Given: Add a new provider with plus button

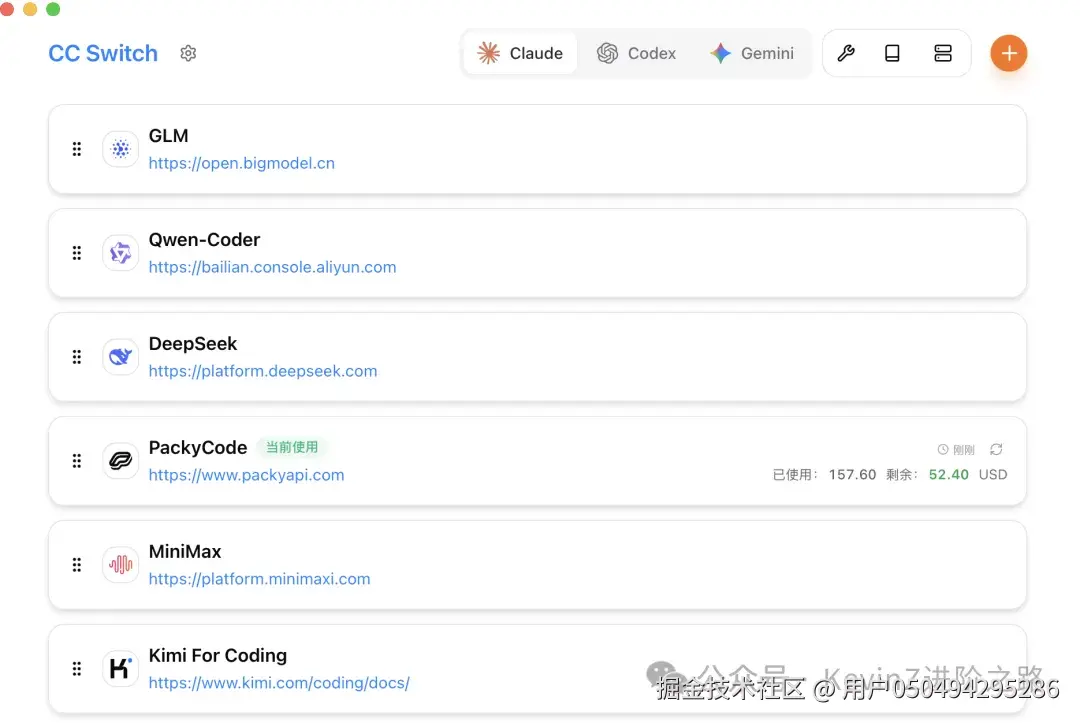Looking at the screenshot, I should click(1008, 53).
